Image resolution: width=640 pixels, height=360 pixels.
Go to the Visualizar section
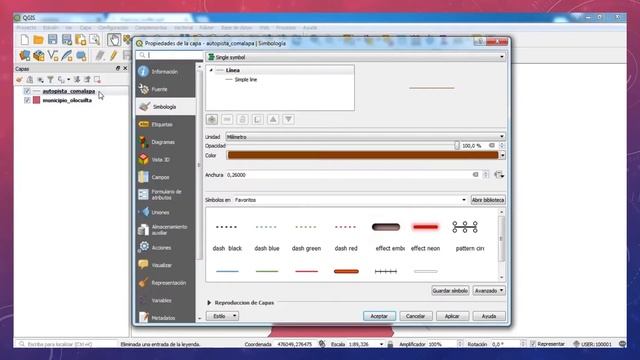(165, 265)
